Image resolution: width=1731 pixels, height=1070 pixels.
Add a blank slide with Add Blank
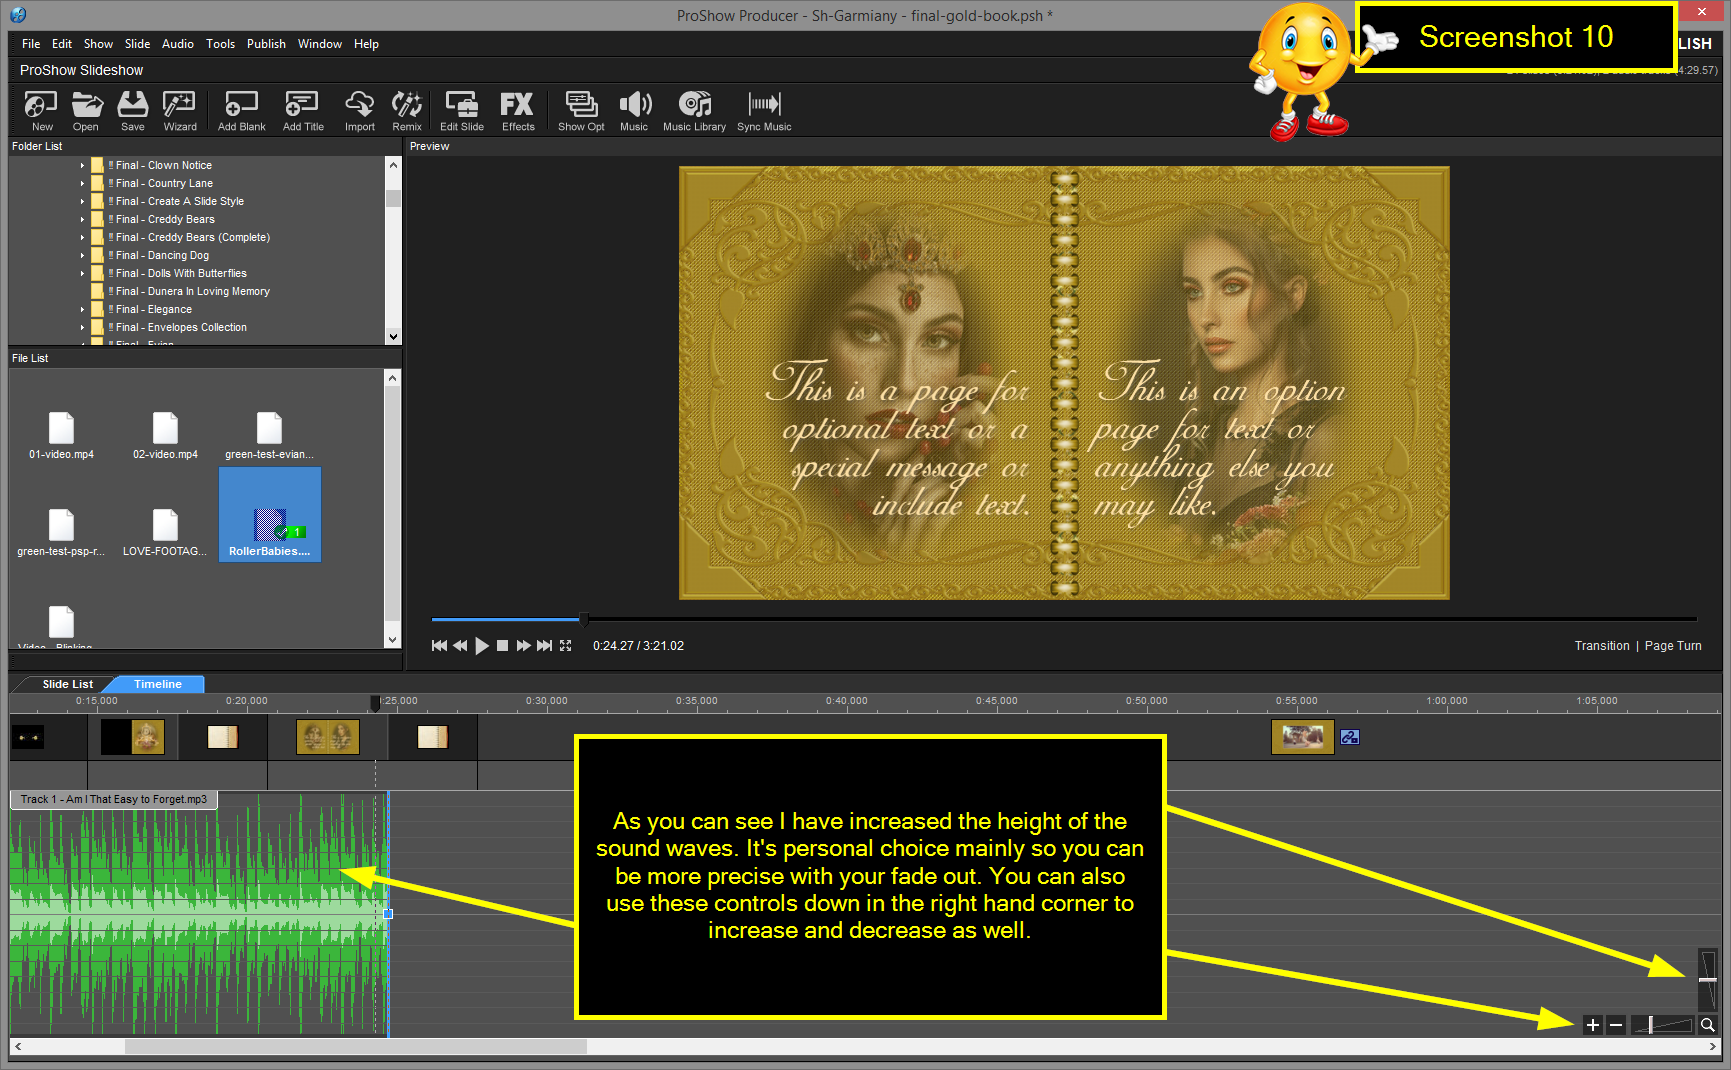coord(242,110)
